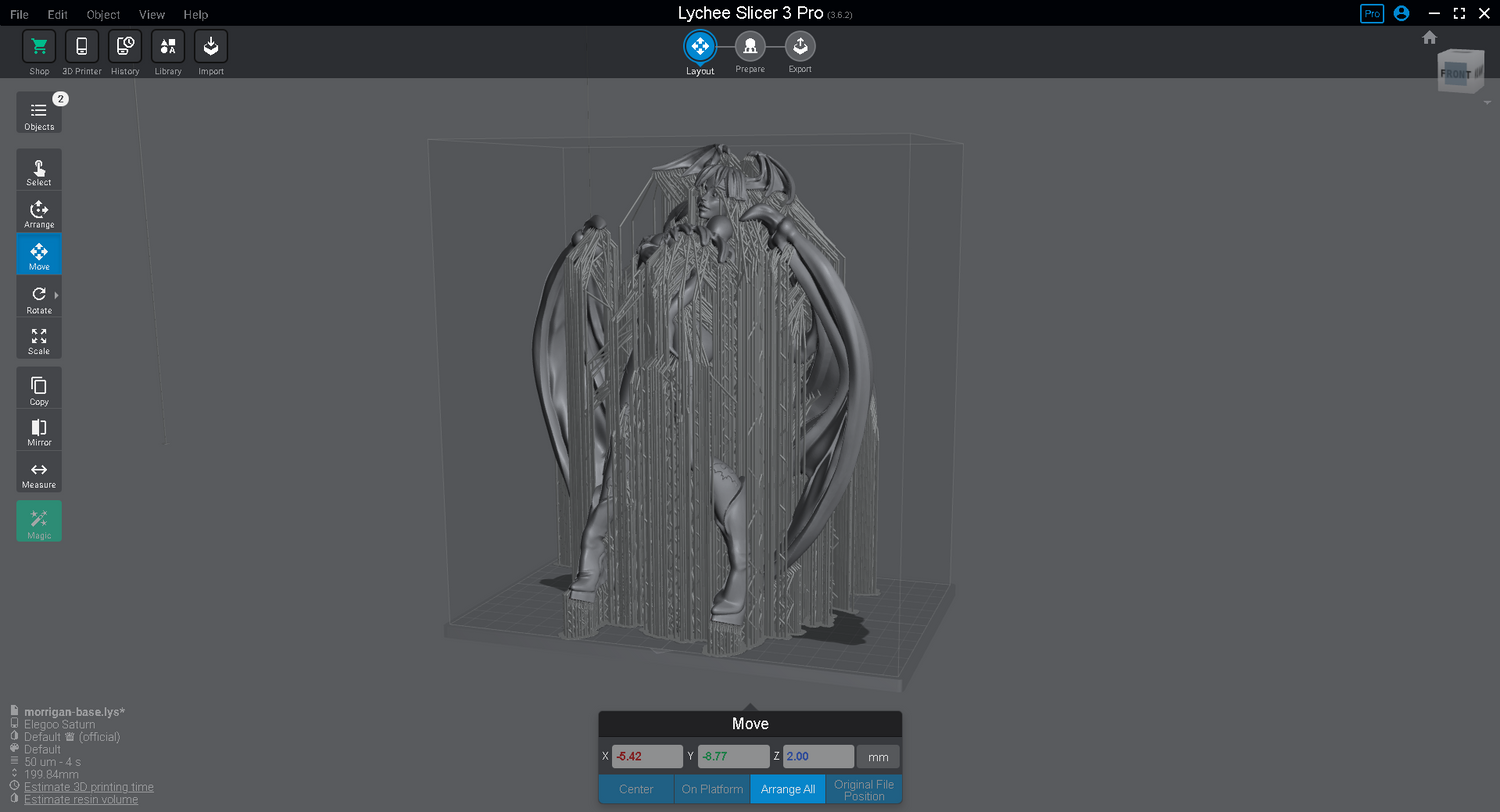Screen dimensions: 1500x812
Task: Choose the Scale tool
Action: [x=39, y=339]
